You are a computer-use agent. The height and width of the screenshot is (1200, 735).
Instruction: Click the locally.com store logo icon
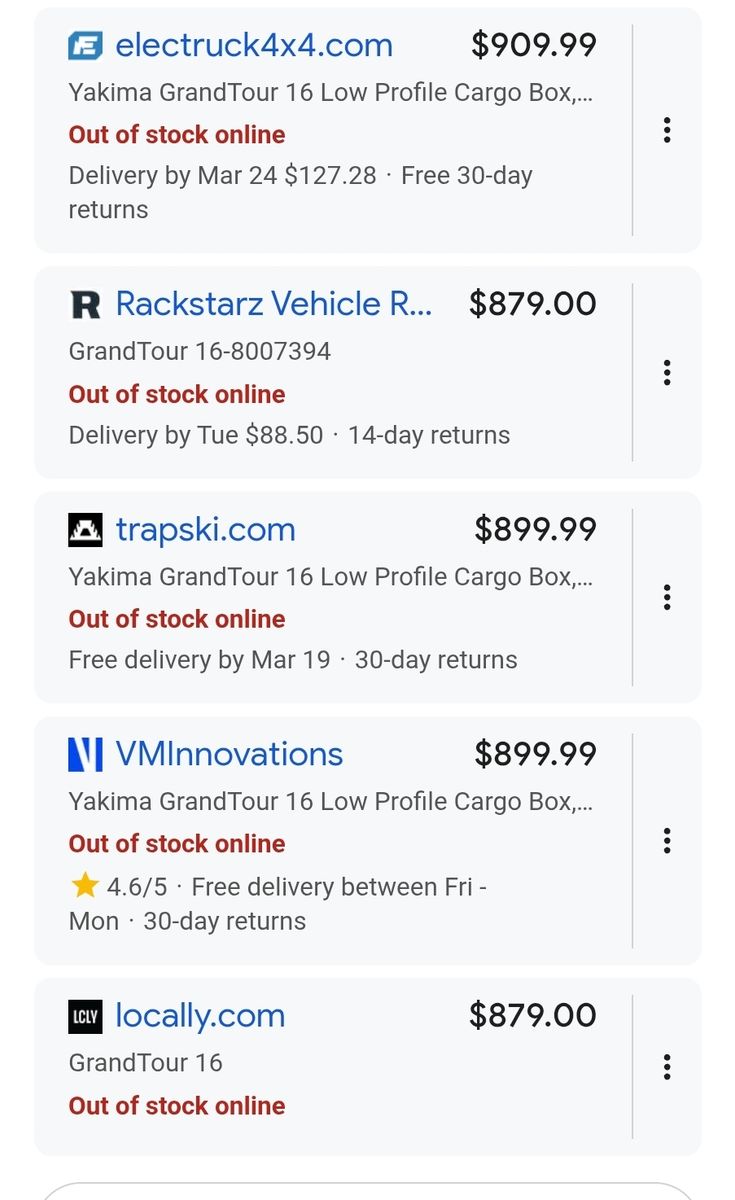[x=85, y=1016]
